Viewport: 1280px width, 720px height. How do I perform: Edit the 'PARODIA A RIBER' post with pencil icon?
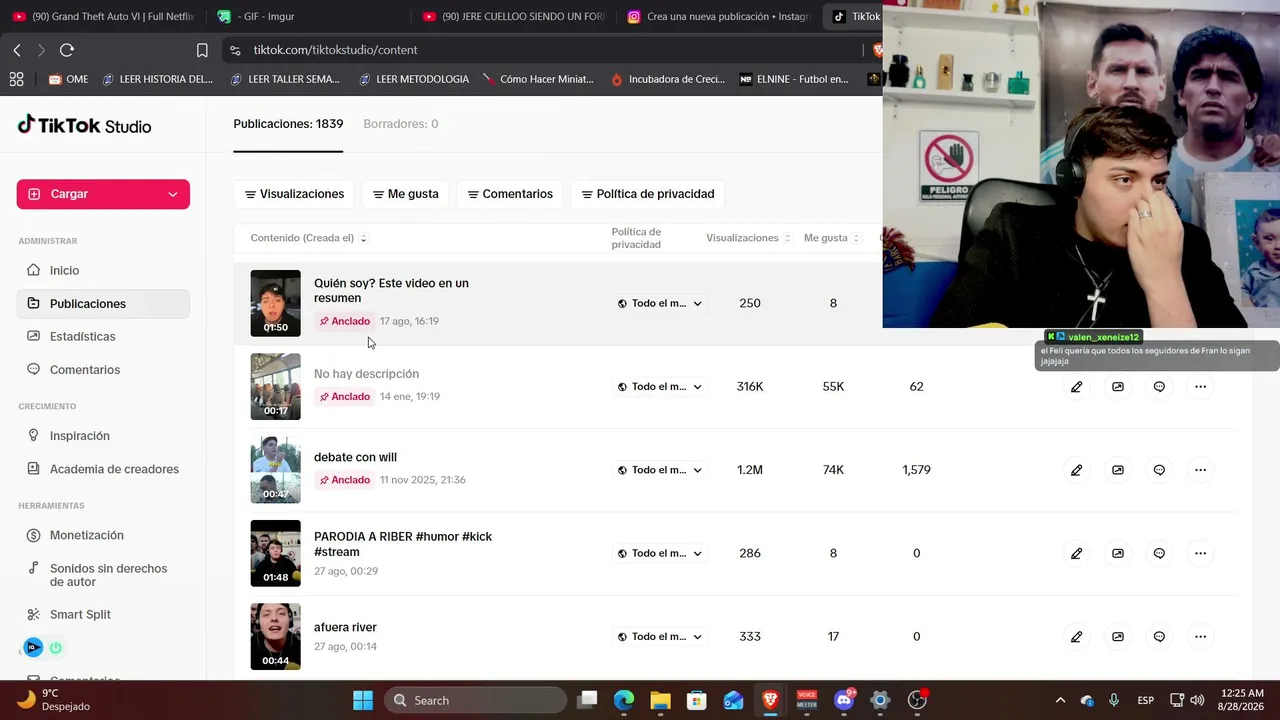[1076, 553]
